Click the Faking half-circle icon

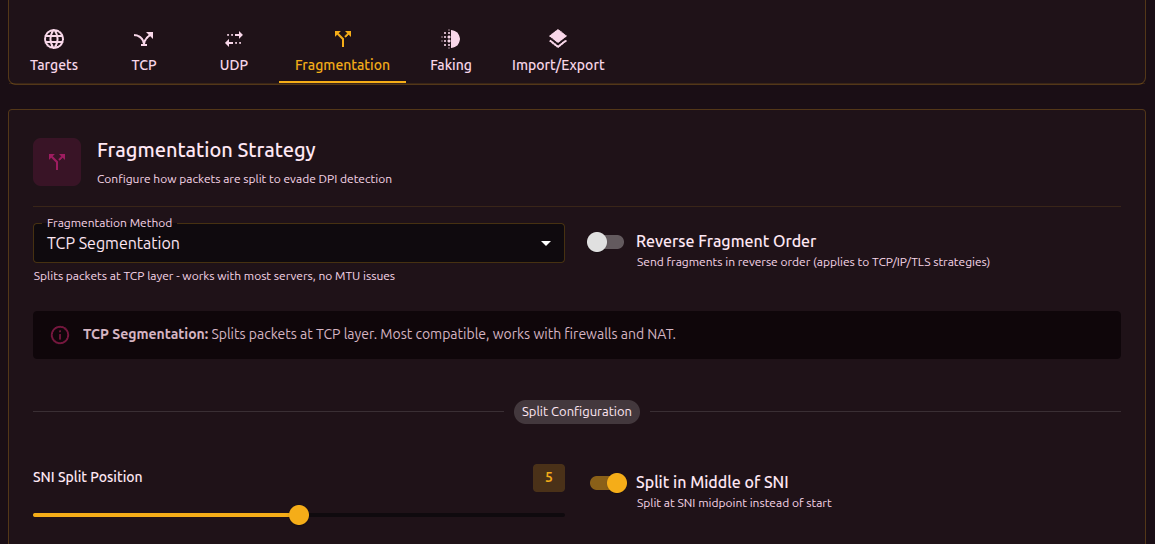coord(451,39)
